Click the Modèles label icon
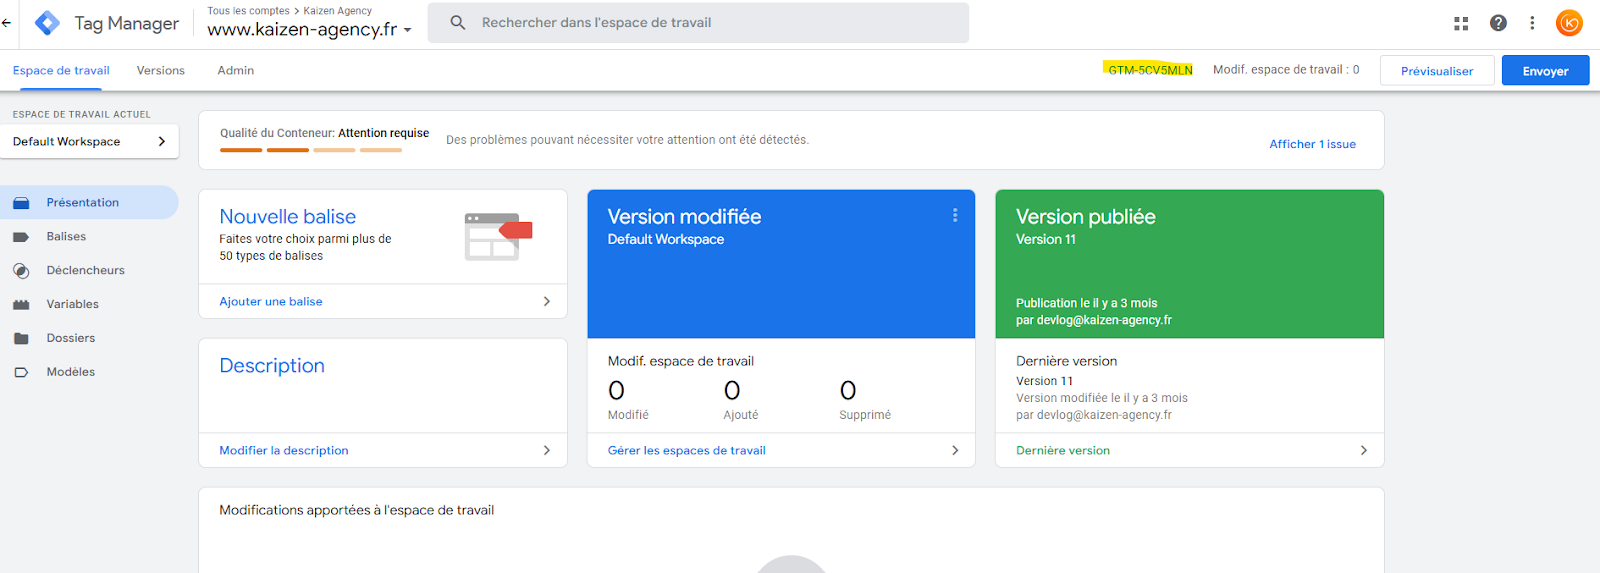Image resolution: width=1600 pixels, height=573 pixels. click(x=21, y=372)
